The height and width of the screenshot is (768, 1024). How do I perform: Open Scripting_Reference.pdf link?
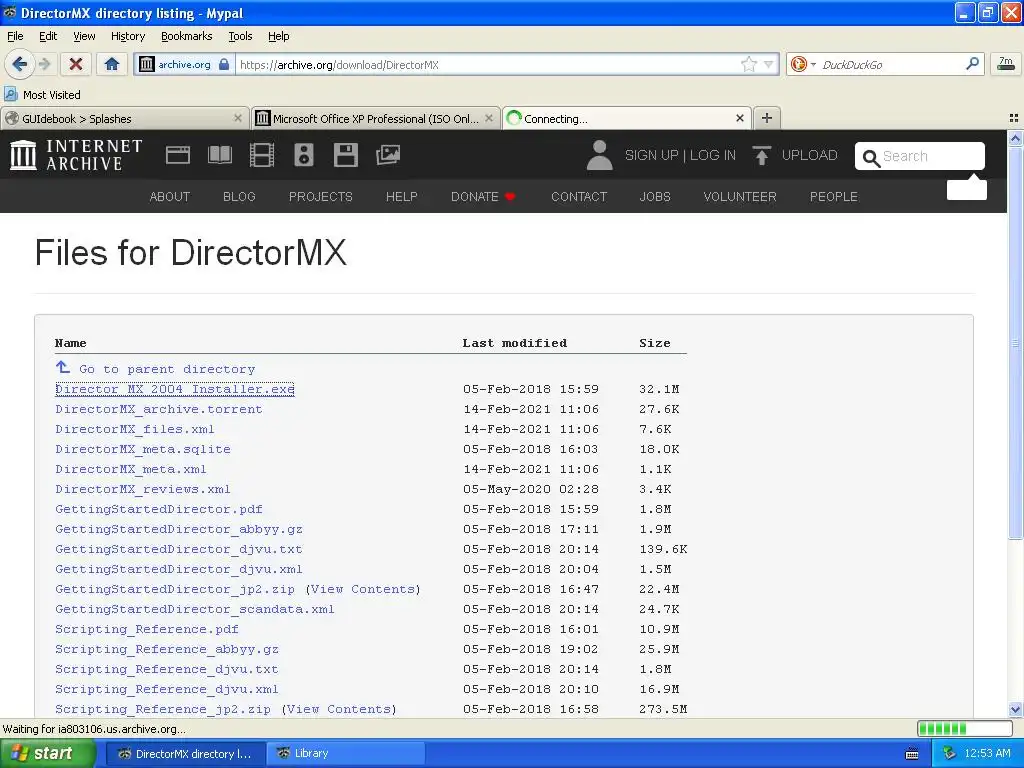(x=147, y=630)
